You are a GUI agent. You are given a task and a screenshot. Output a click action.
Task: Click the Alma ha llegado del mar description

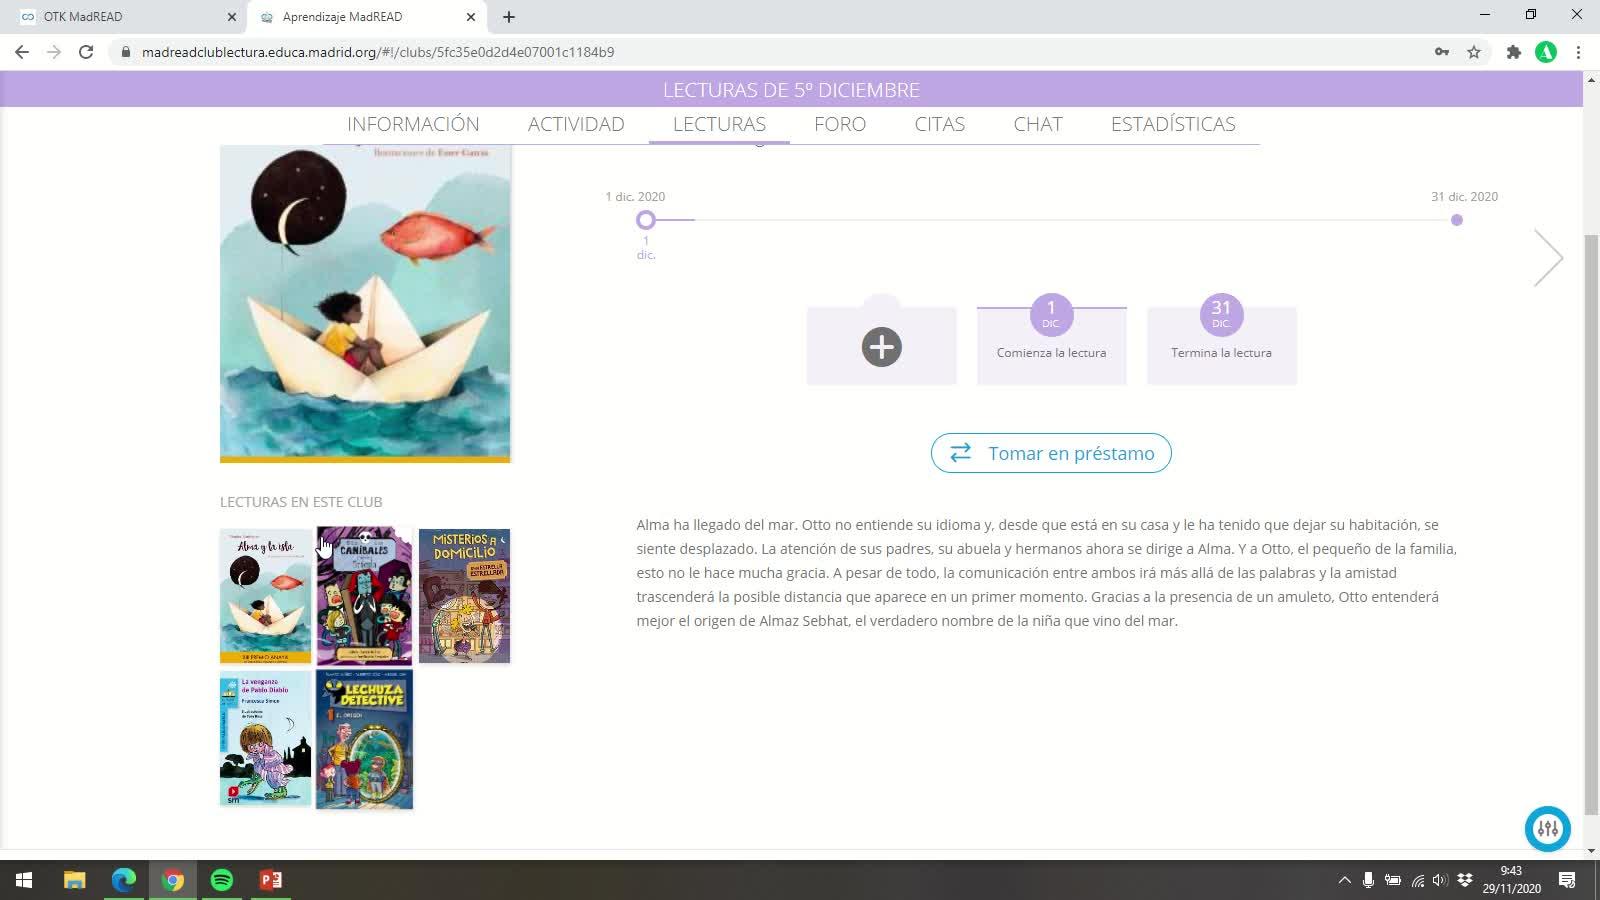click(x=1047, y=573)
